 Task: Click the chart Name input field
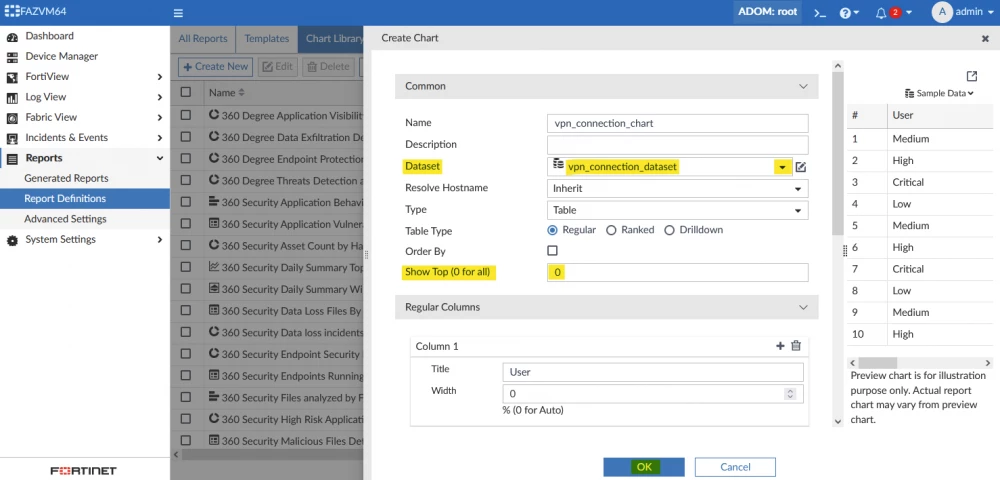click(x=677, y=124)
